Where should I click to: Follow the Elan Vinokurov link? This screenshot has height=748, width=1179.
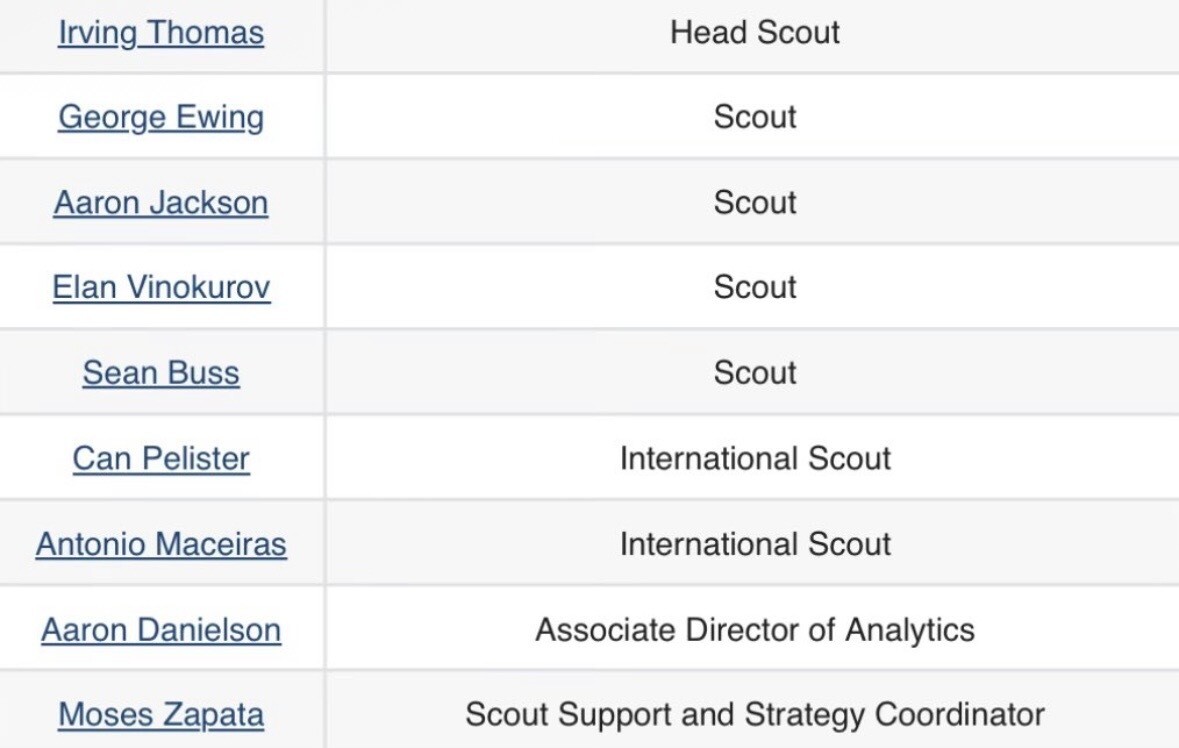(161, 288)
